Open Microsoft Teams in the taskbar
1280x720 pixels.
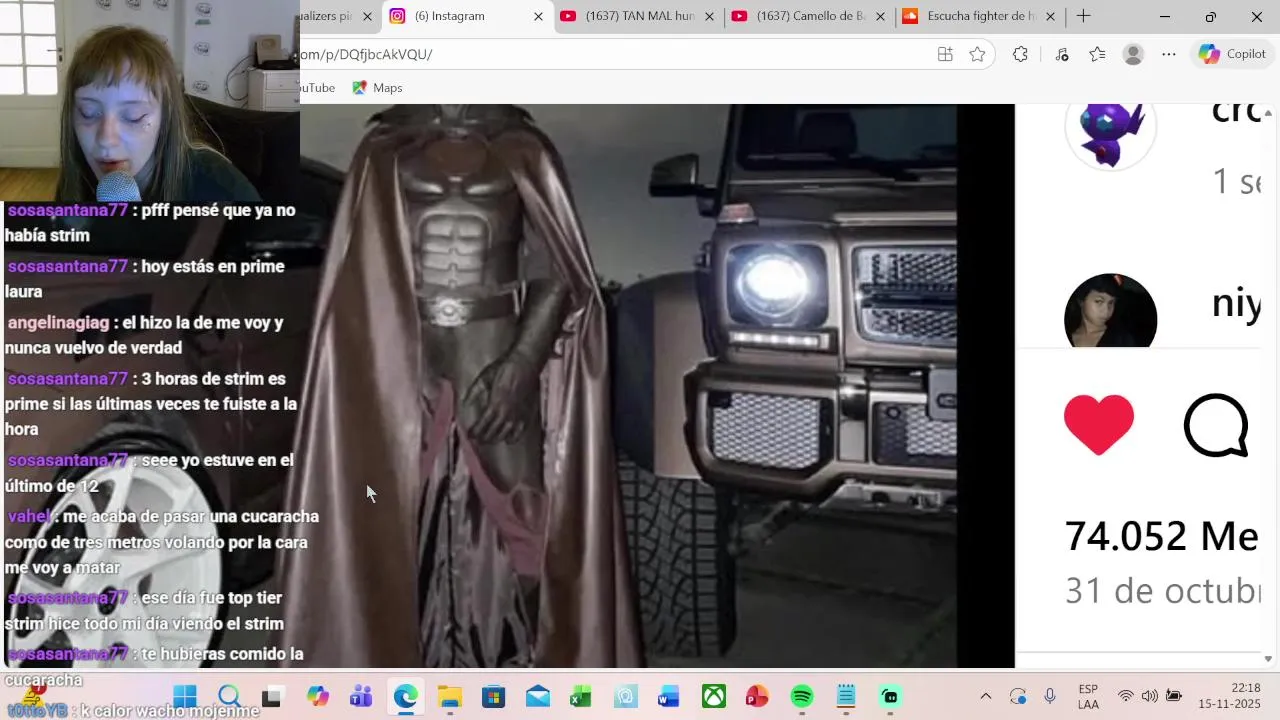pos(361,696)
